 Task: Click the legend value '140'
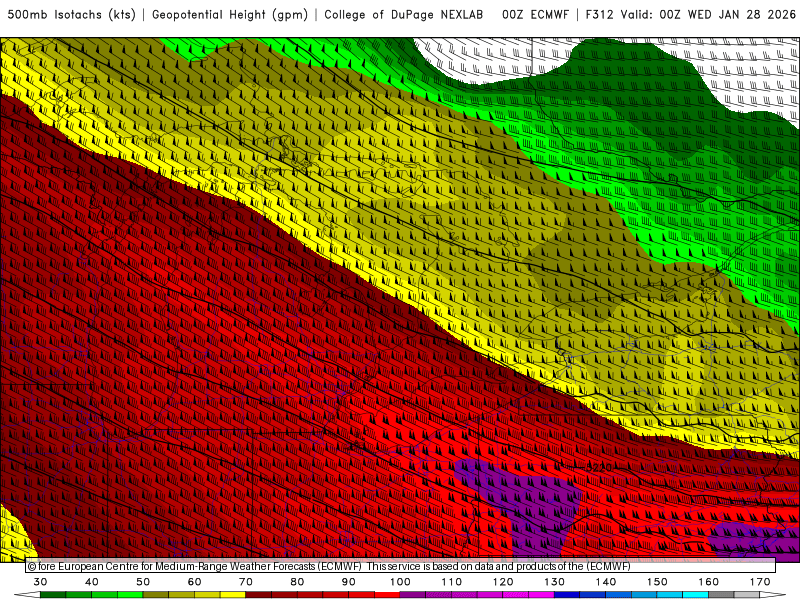click(x=606, y=582)
